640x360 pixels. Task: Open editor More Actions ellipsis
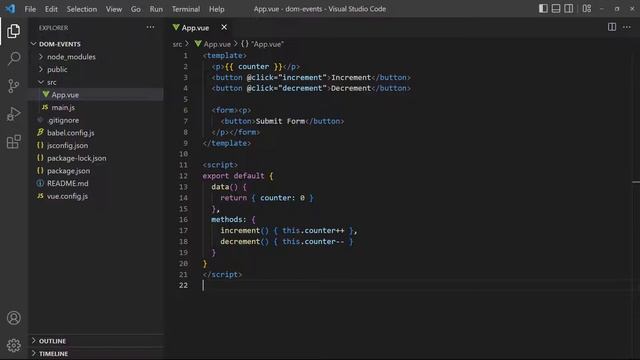(627, 27)
